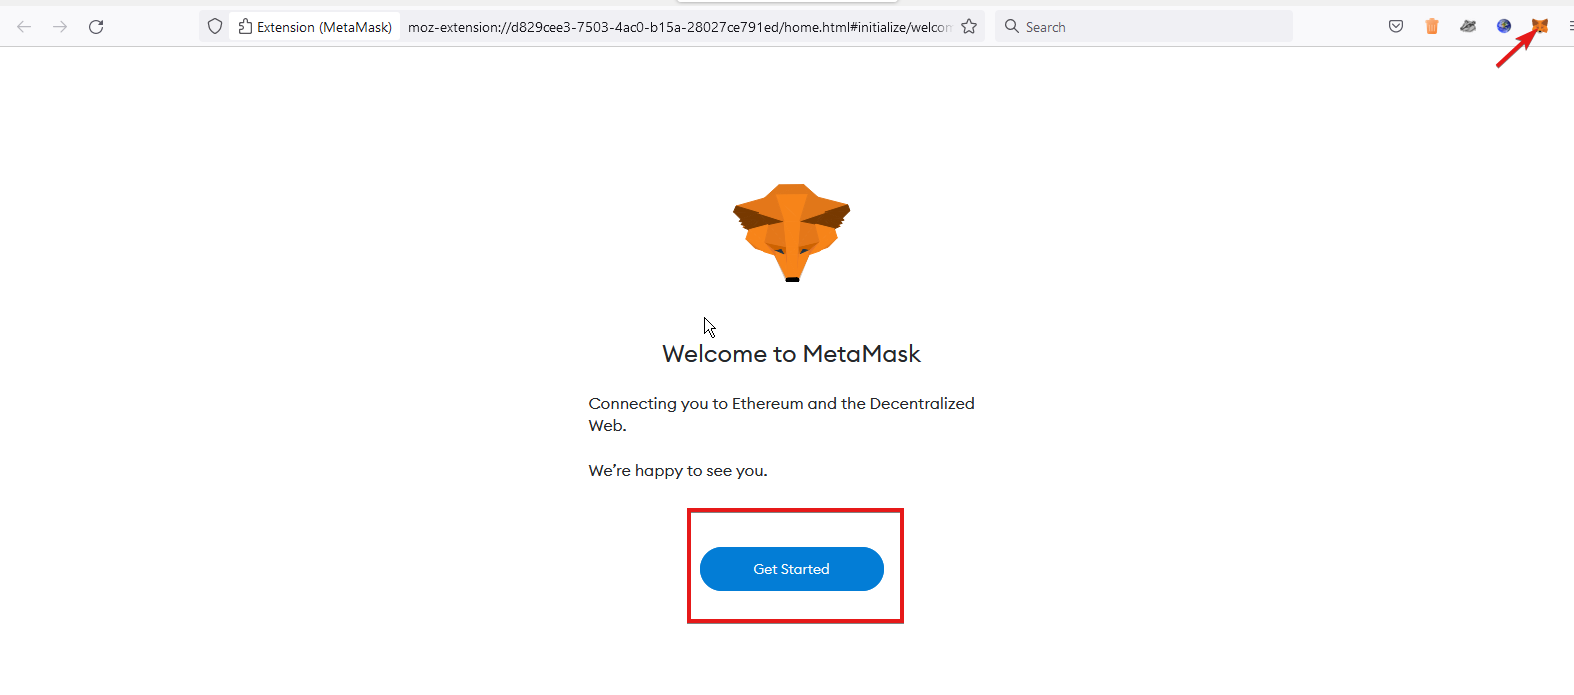The width and height of the screenshot is (1574, 695).
Task: Click the large MetaMask fox logo
Action: 792,233
